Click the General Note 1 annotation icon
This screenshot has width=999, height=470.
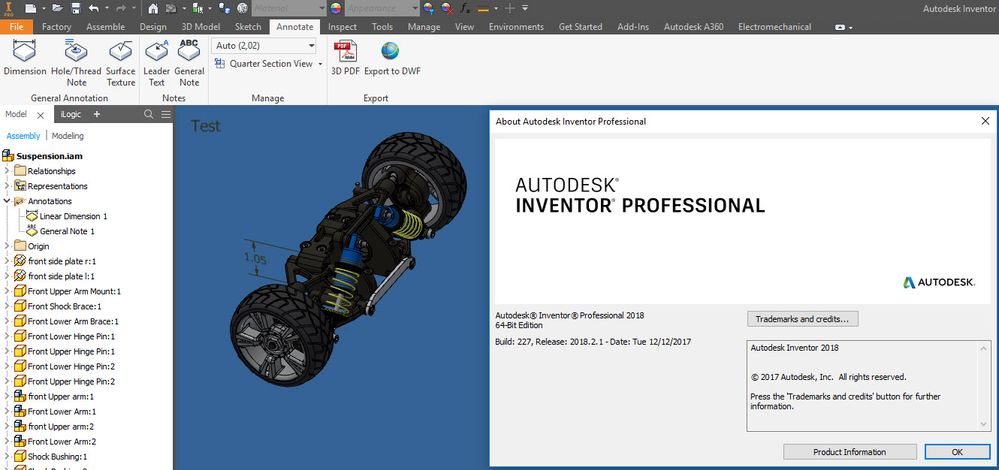(31, 231)
